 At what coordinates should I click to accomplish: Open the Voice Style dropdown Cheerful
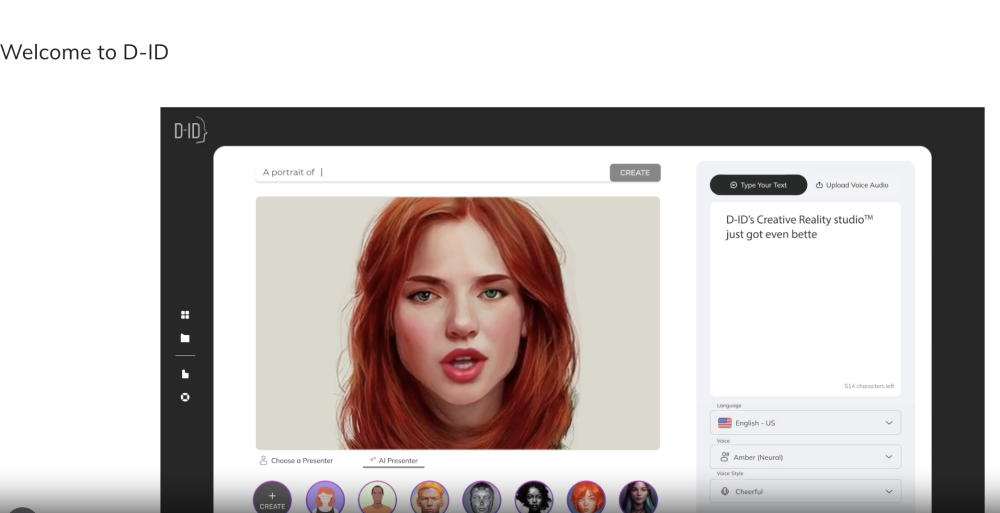tap(805, 492)
